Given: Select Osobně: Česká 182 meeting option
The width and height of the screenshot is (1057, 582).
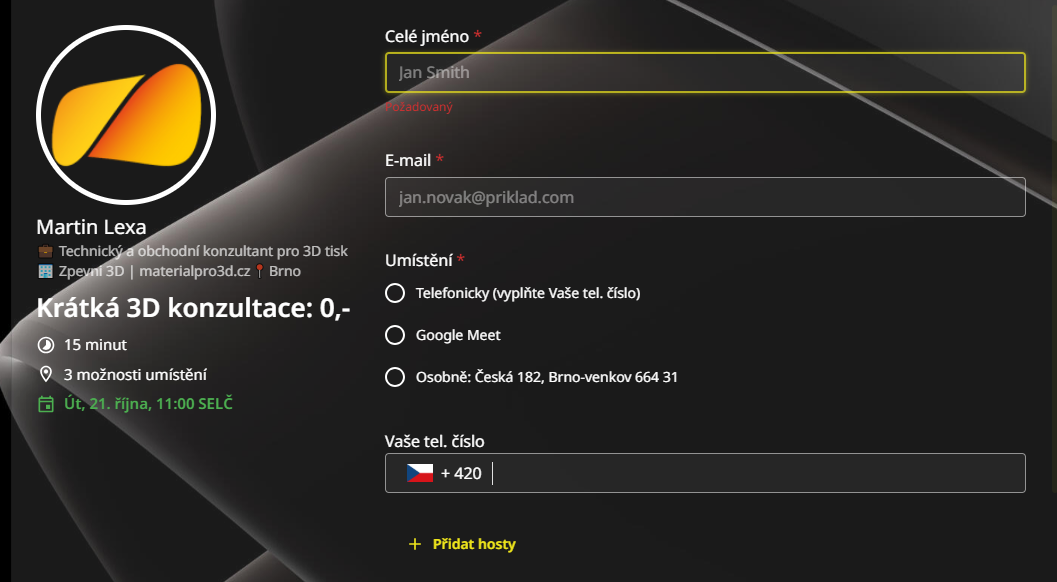Looking at the screenshot, I should (x=395, y=377).
